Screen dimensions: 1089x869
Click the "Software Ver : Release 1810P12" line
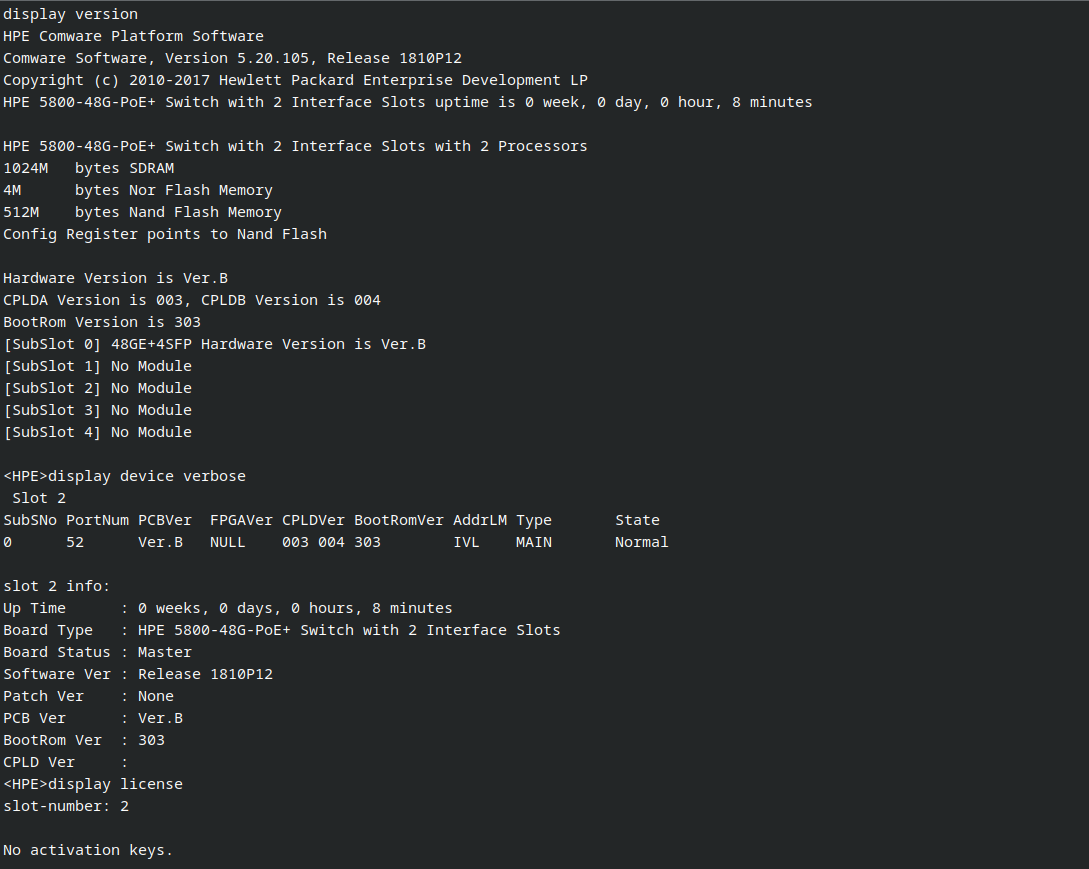pos(137,674)
